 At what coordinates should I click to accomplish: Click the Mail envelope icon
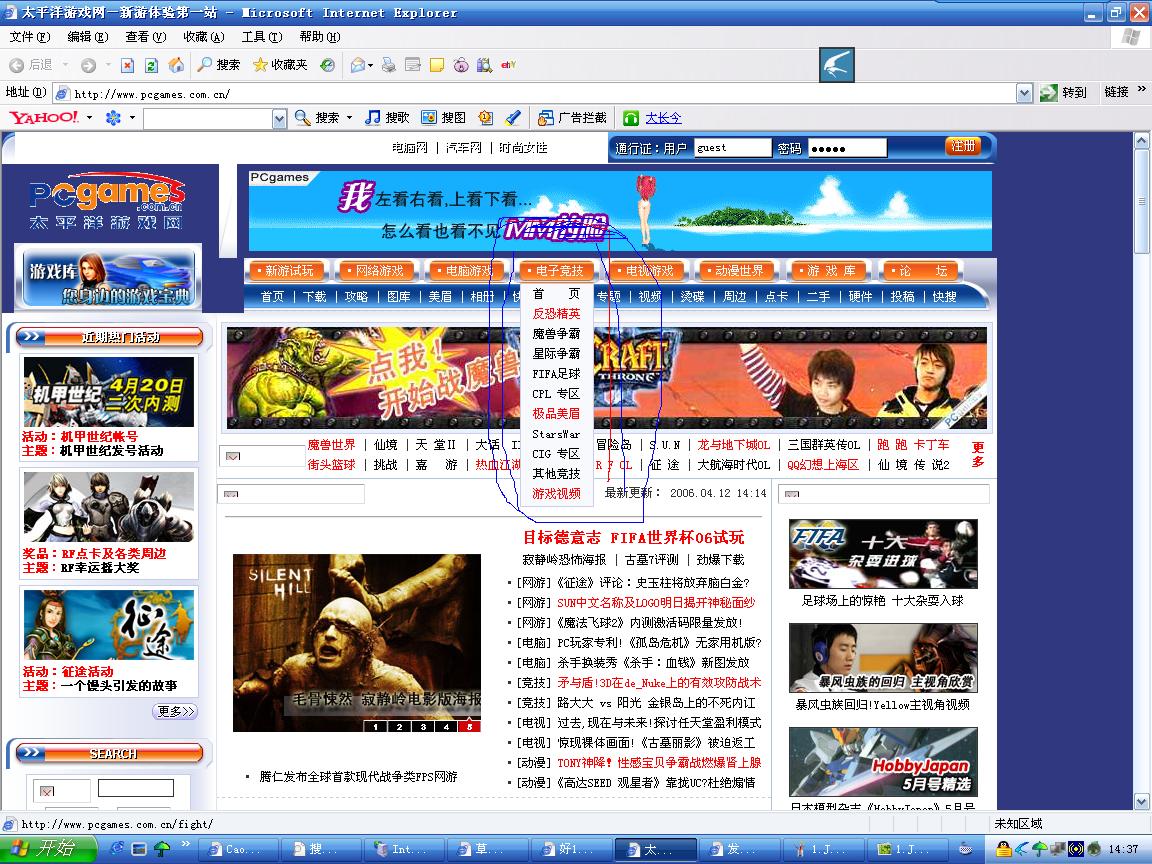point(358,65)
